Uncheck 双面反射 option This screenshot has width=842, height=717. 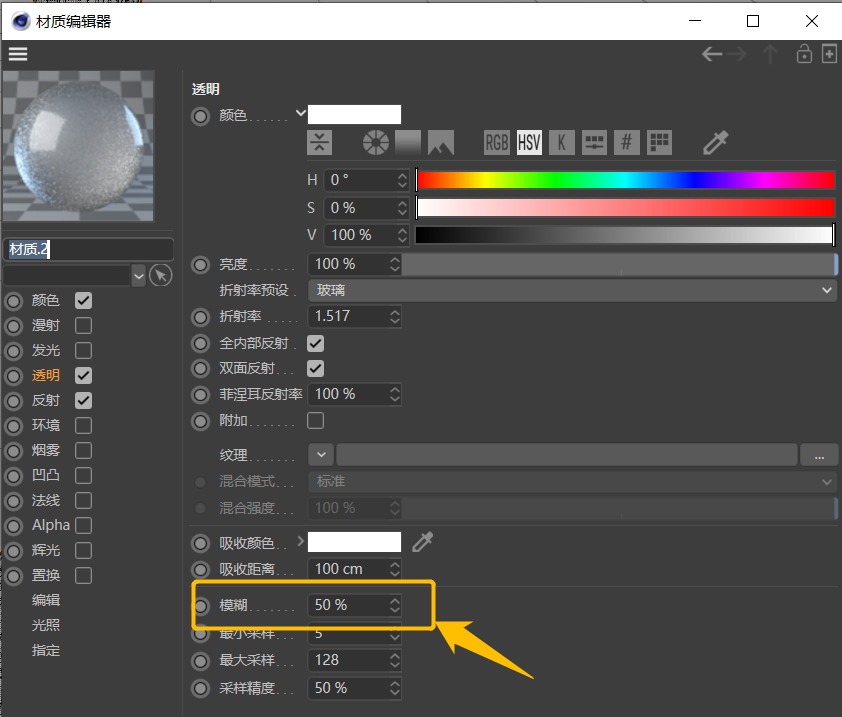click(x=315, y=368)
